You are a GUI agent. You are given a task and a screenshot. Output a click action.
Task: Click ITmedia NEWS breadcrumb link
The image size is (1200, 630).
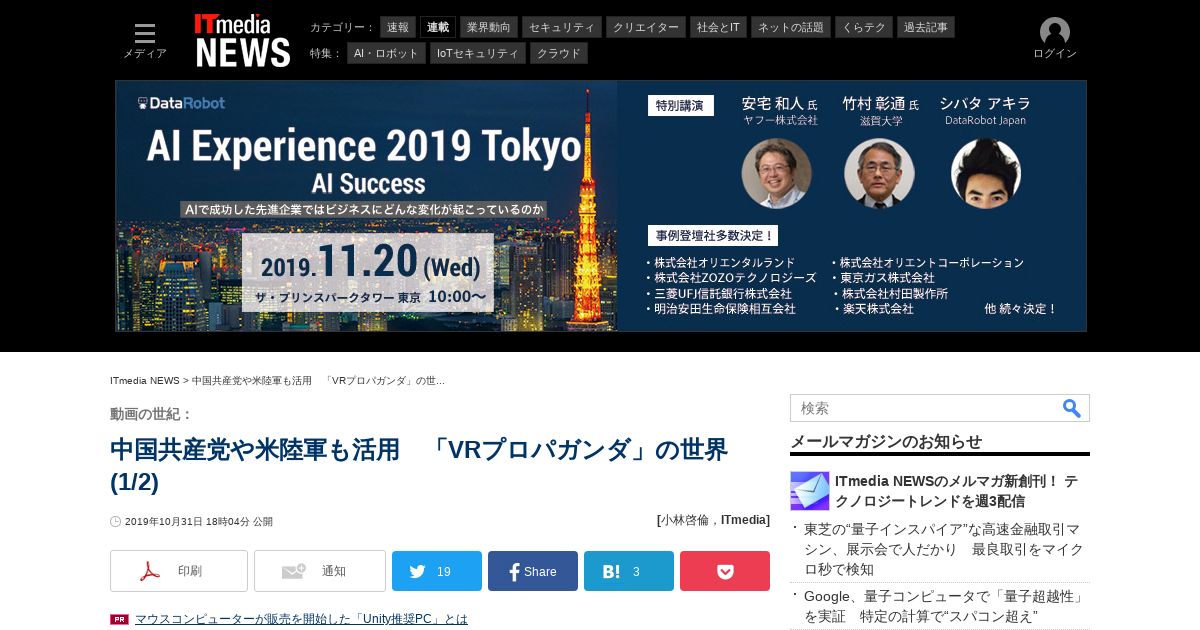click(145, 381)
